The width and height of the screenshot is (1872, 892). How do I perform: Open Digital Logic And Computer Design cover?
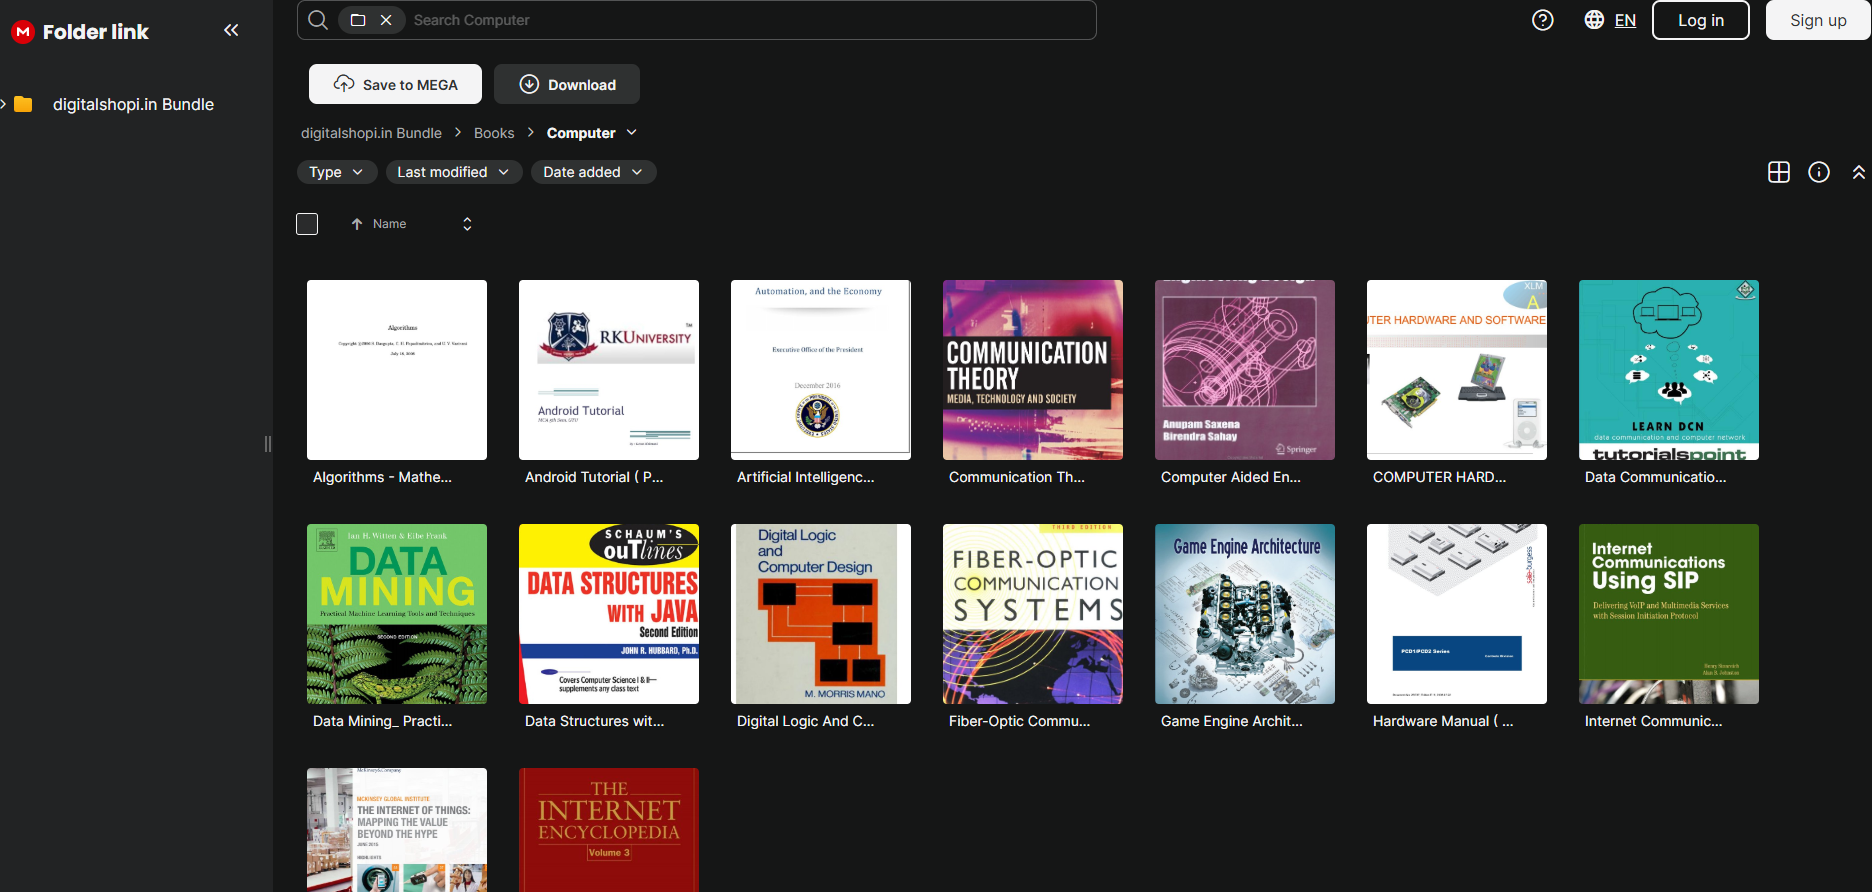821,614
